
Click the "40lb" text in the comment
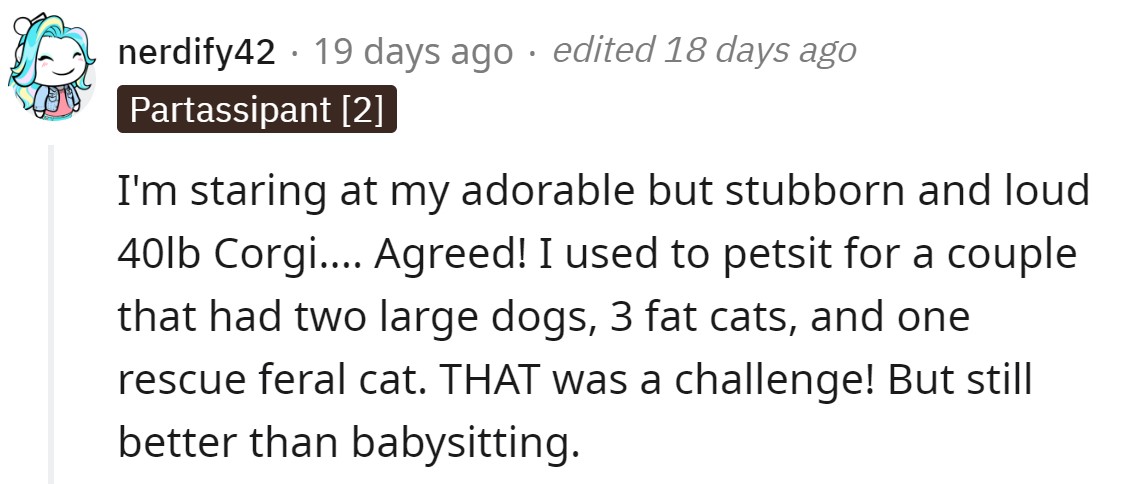click(x=163, y=255)
